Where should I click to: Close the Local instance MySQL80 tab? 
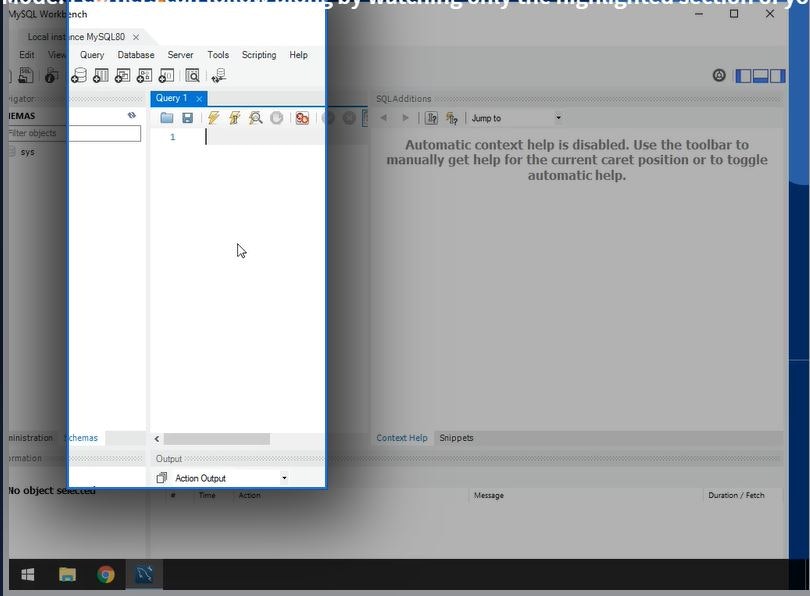(135, 37)
